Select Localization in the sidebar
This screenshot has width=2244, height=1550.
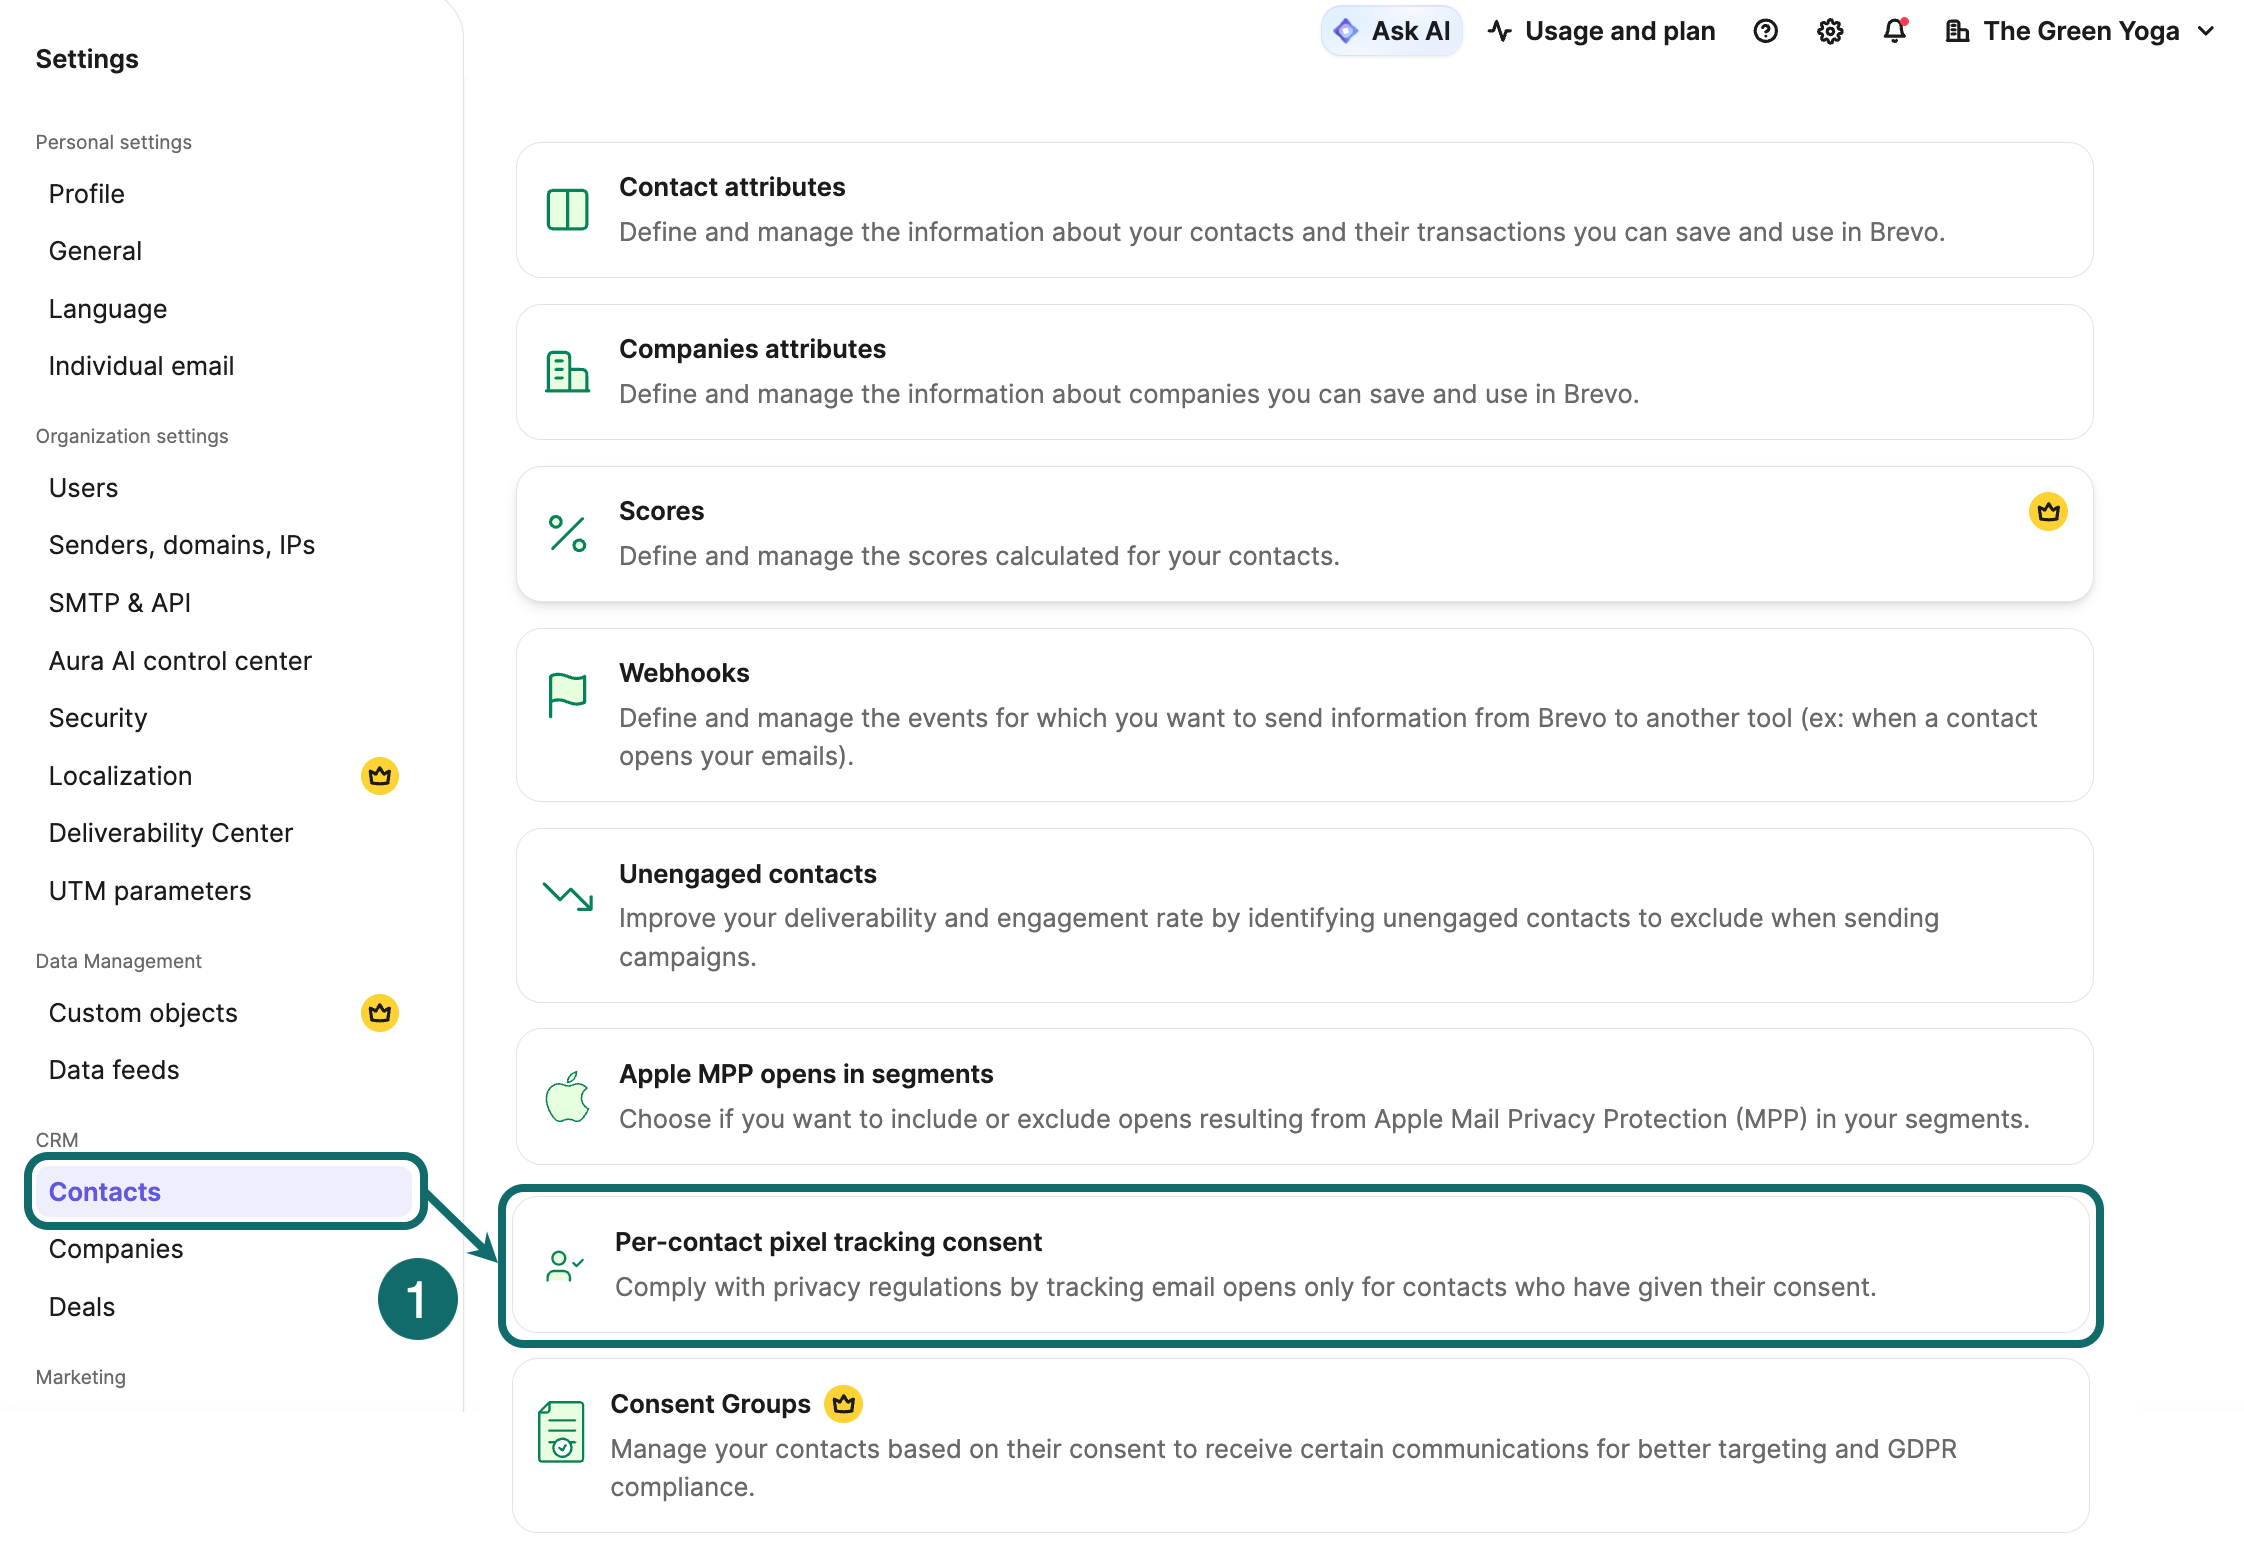[120, 776]
